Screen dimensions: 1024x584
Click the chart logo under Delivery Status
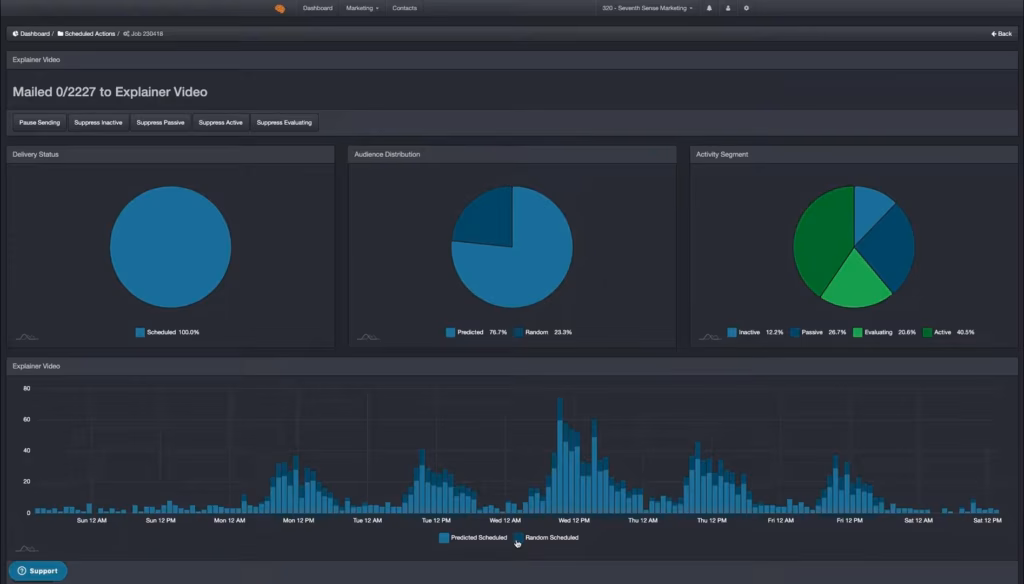(26, 337)
